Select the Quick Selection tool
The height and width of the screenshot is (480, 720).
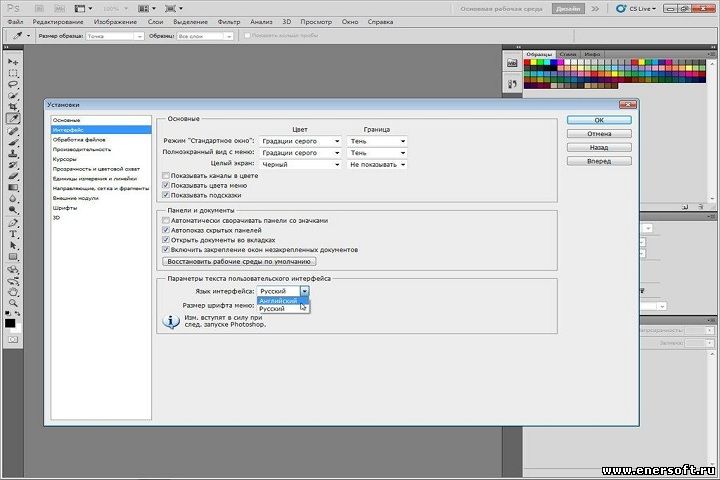click(x=13, y=96)
